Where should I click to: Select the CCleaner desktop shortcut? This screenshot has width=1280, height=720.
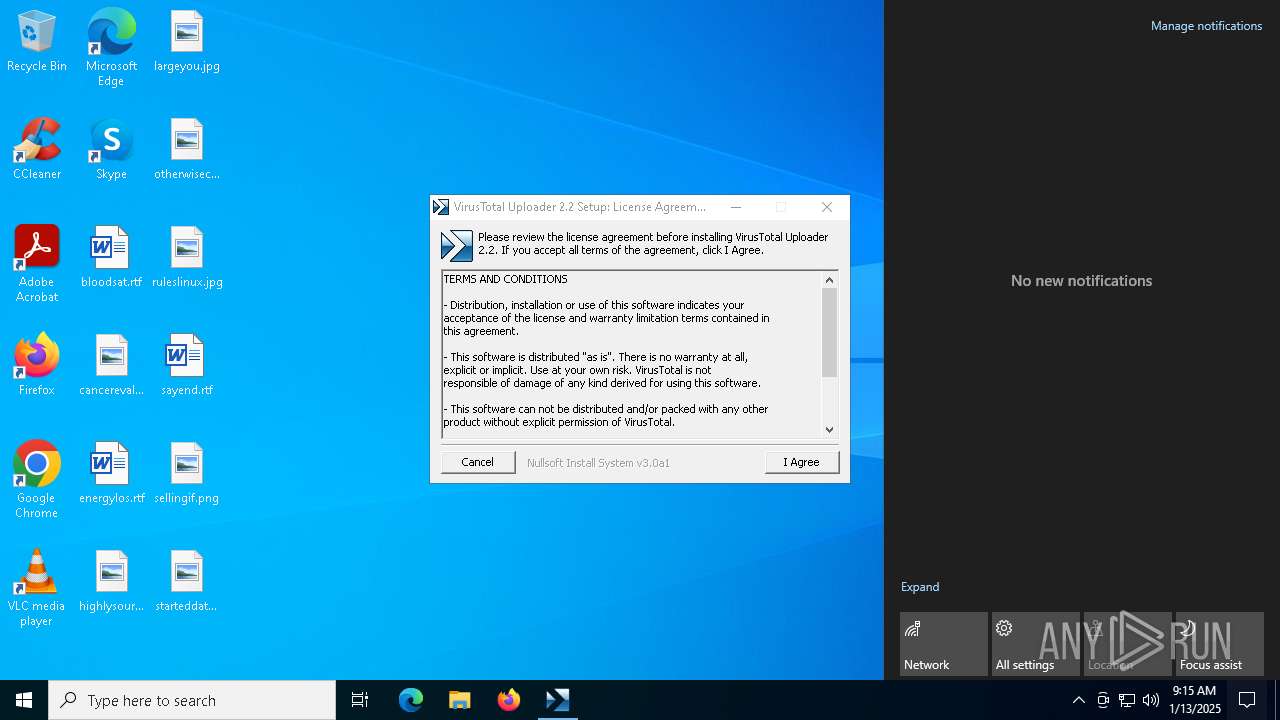click(x=37, y=149)
